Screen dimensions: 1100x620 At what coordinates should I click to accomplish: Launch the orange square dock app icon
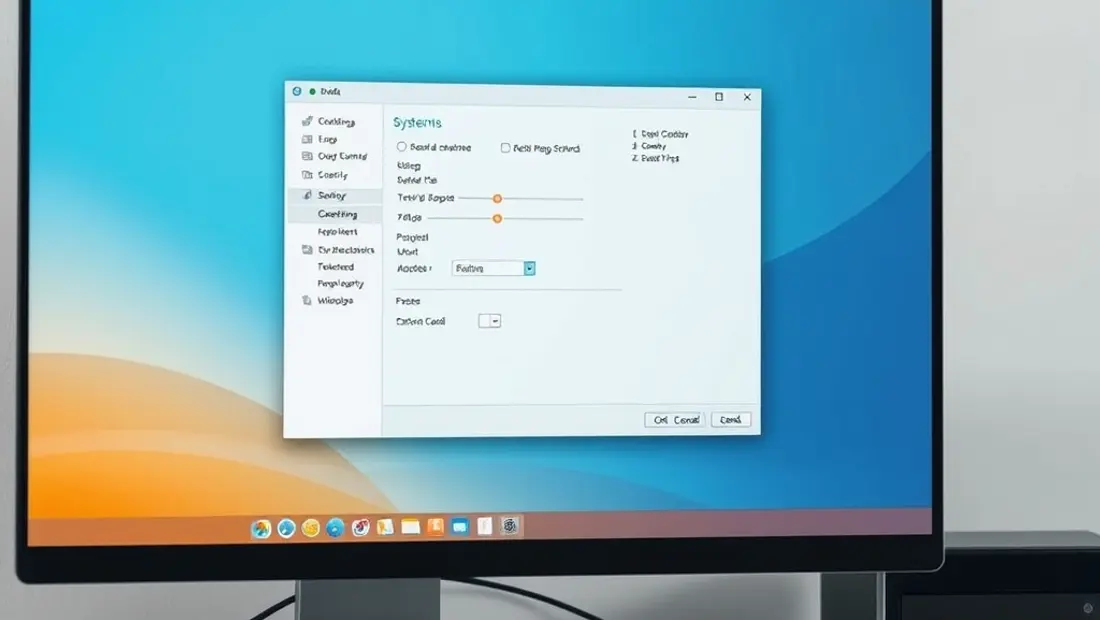pos(435,526)
